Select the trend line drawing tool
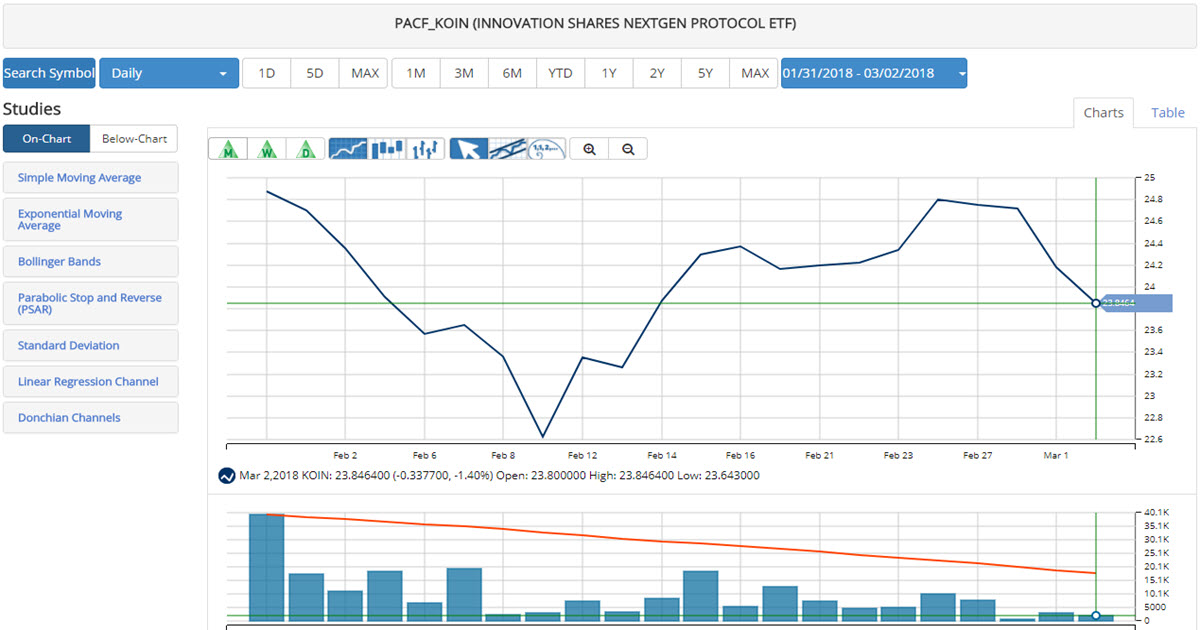The height and width of the screenshot is (630, 1200). tap(508, 149)
